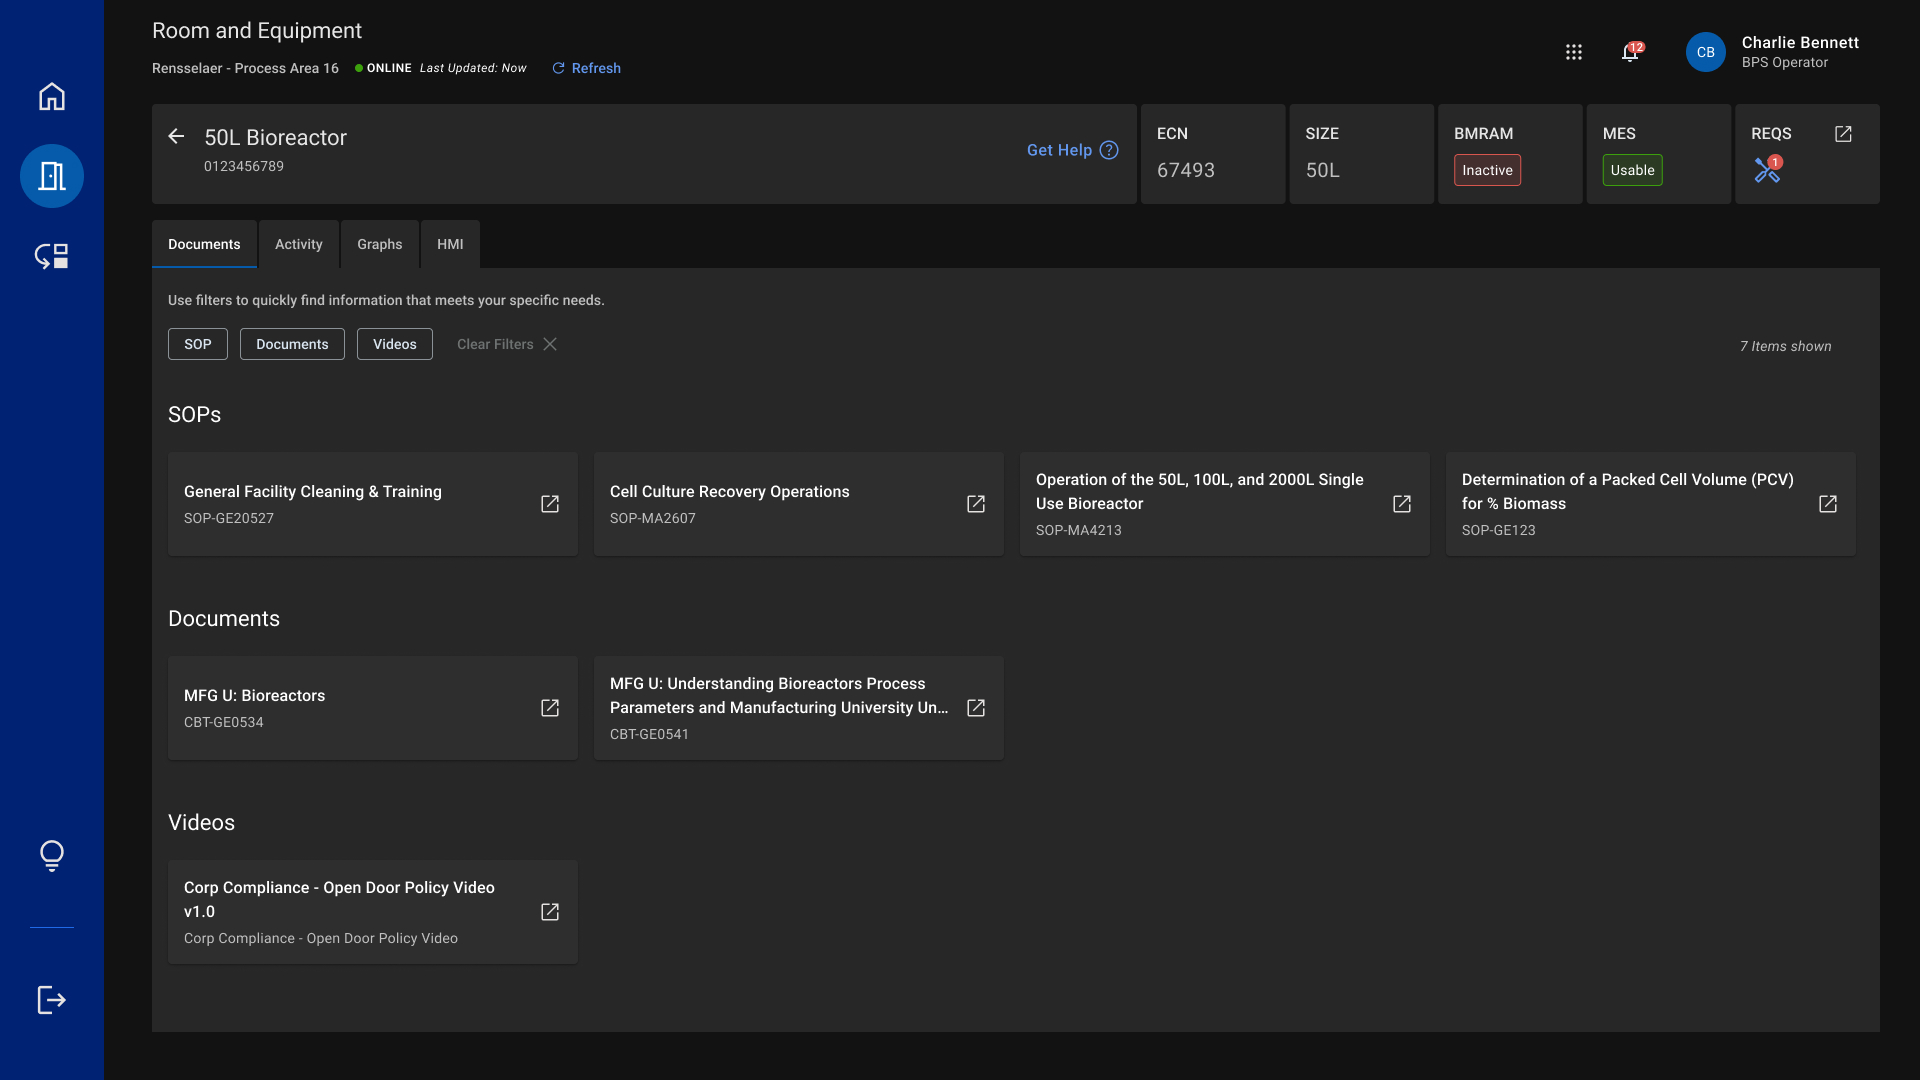Screen dimensions: 1920x1080
Task: Click the Inactive BMRAM status badge
Action: (1486, 170)
